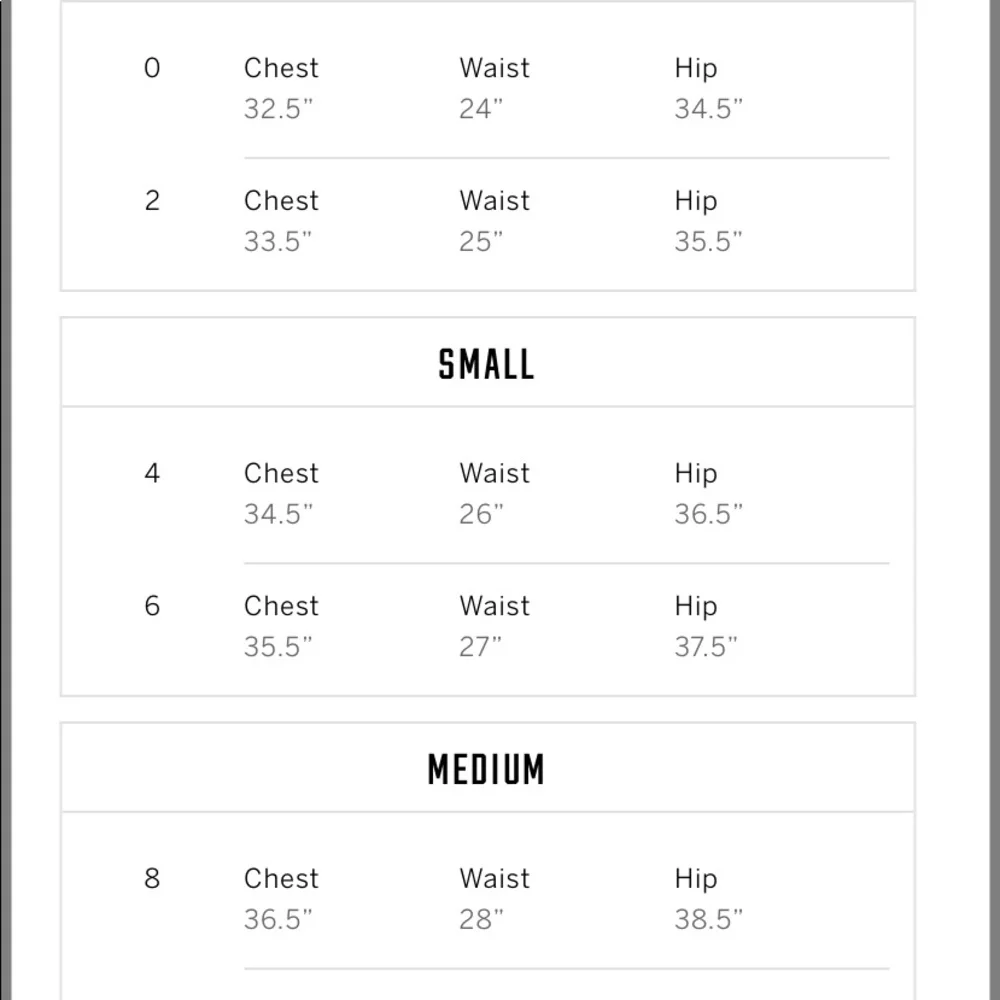The width and height of the screenshot is (1000, 1000).
Task: Select the 25" waist value
Action: pos(480,241)
